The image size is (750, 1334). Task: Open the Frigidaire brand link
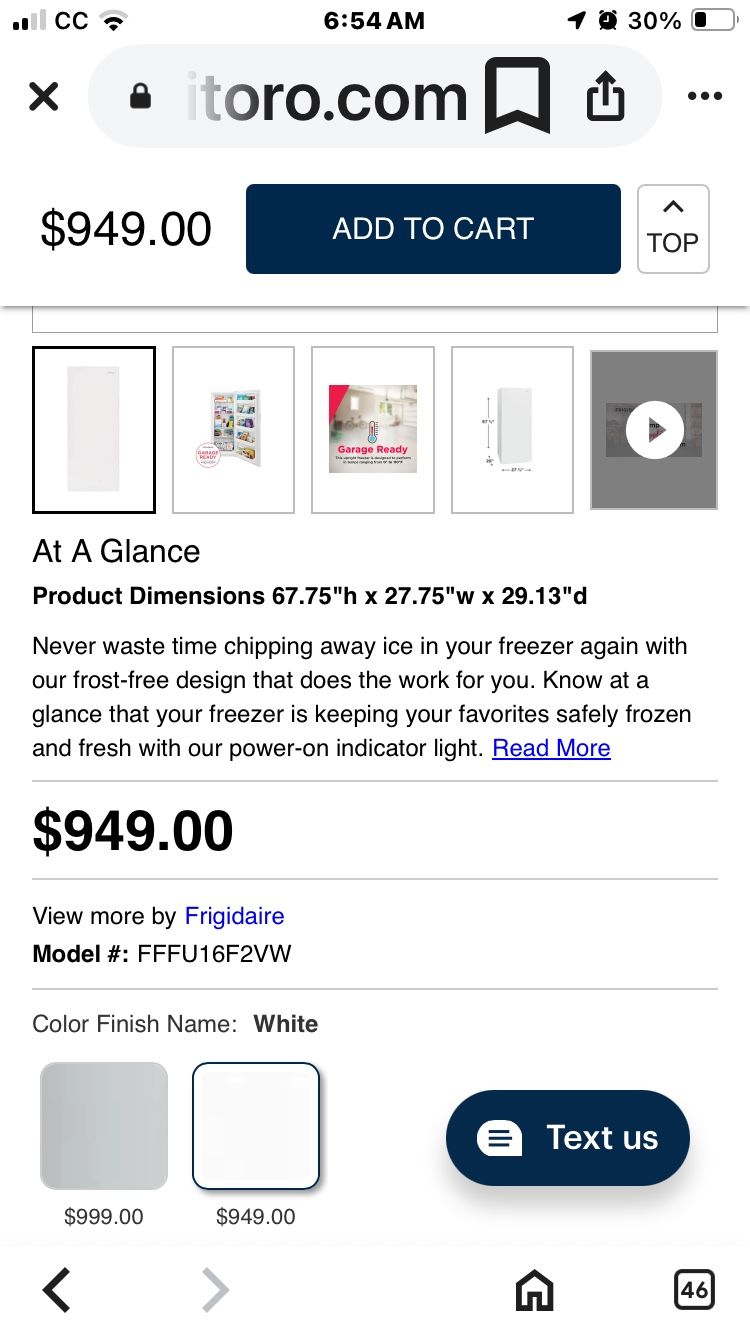click(x=234, y=916)
